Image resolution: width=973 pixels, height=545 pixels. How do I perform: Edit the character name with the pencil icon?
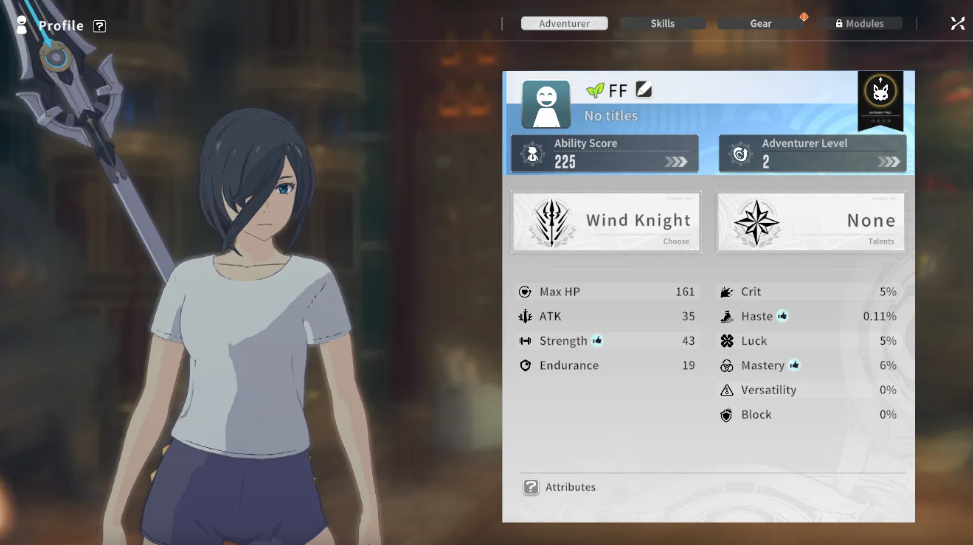click(643, 90)
